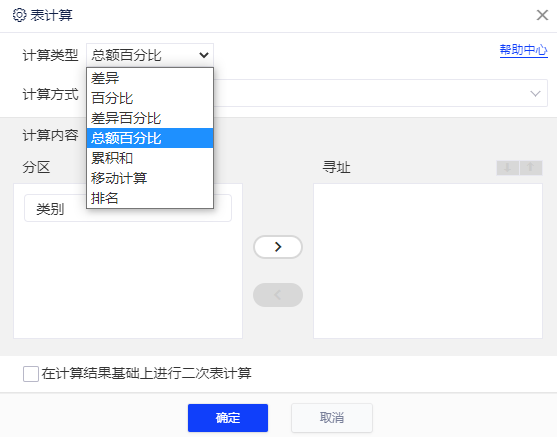Click the gear icon beside 表计算 title
This screenshot has height=437, width=557.
click(19, 15)
